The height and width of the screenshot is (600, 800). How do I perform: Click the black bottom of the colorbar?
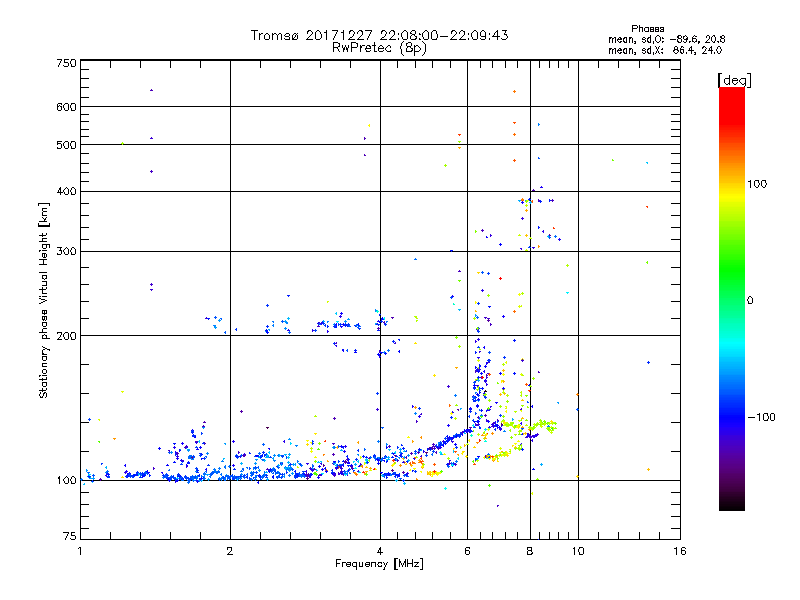(732, 503)
